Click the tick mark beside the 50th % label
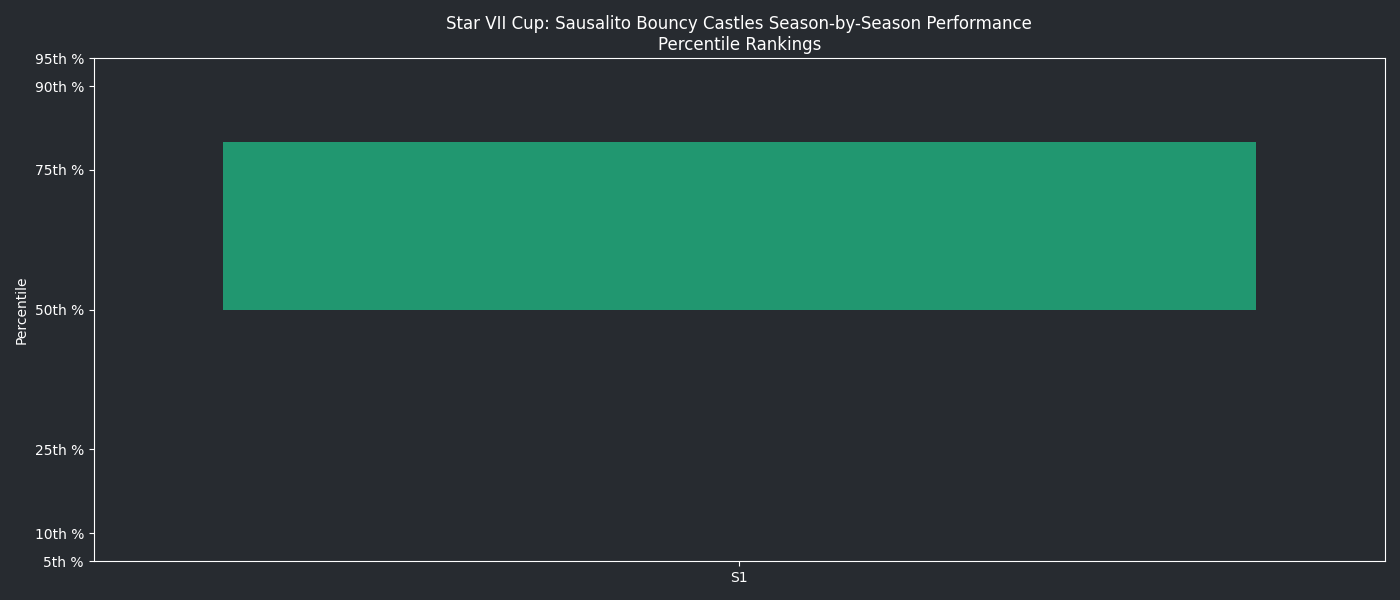The height and width of the screenshot is (600, 1400). [92, 310]
